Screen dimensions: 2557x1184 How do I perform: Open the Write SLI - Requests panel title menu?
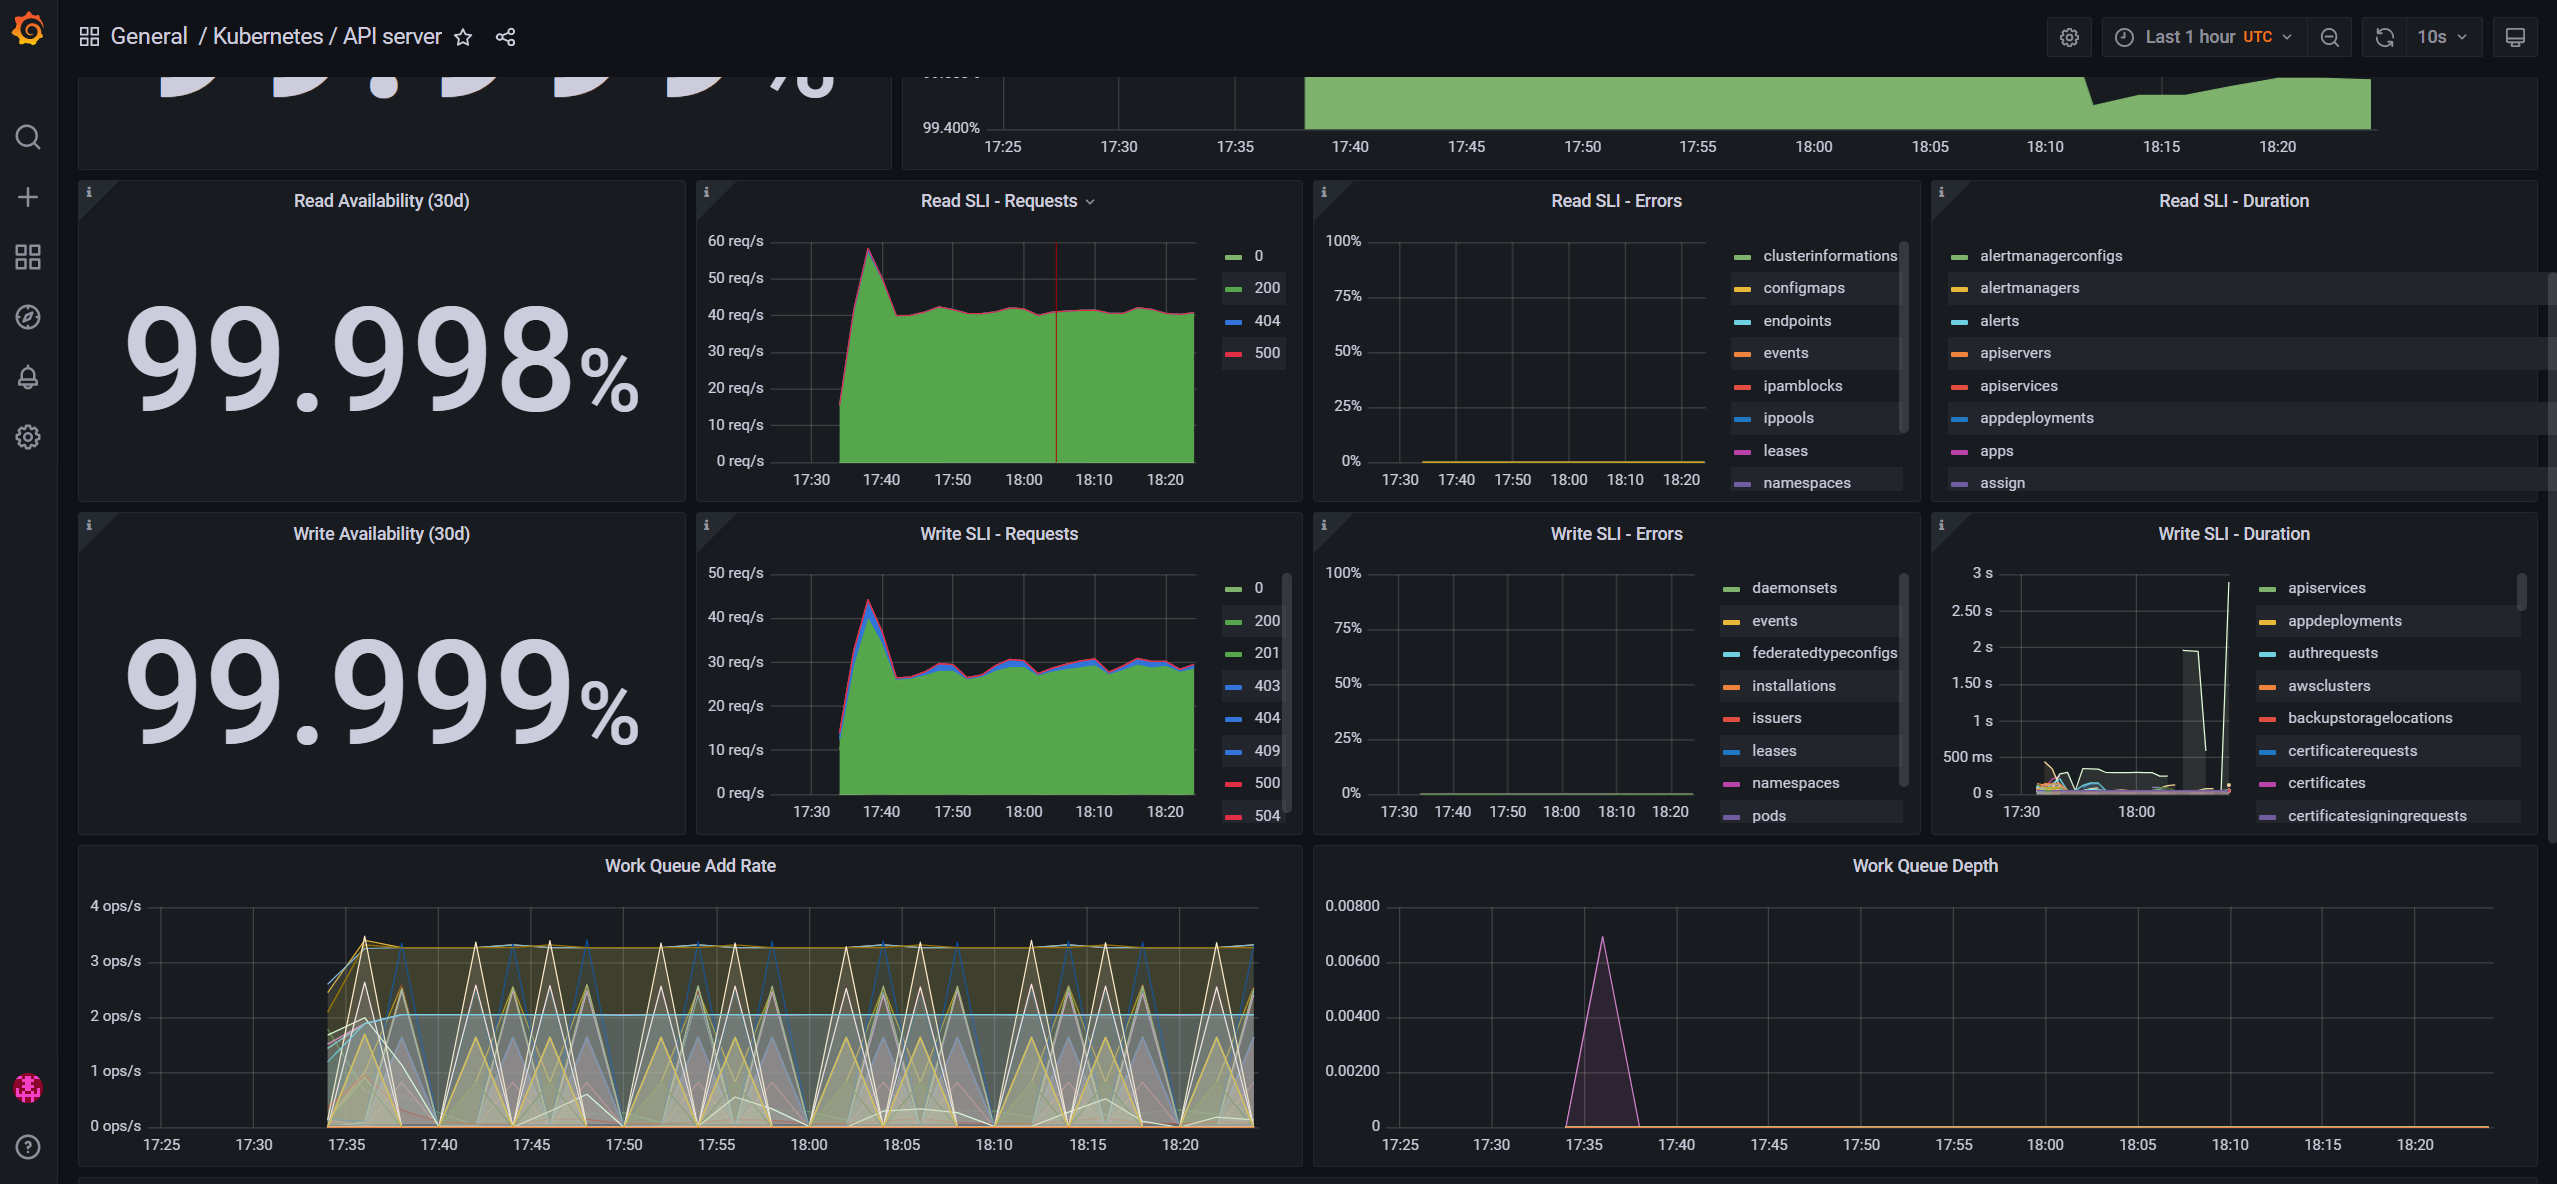(x=999, y=534)
